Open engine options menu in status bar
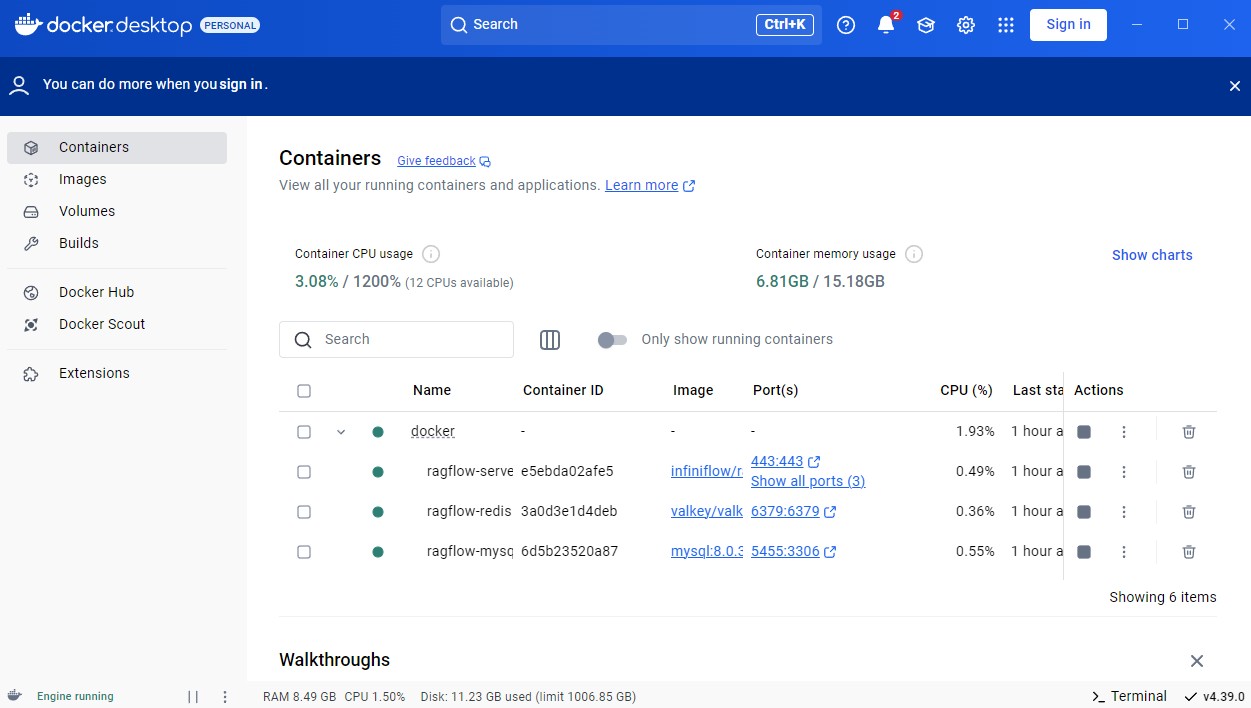Image resolution: width=1251 pixels, height=708 pixels. pyautogui.click(x=225, y=697)
